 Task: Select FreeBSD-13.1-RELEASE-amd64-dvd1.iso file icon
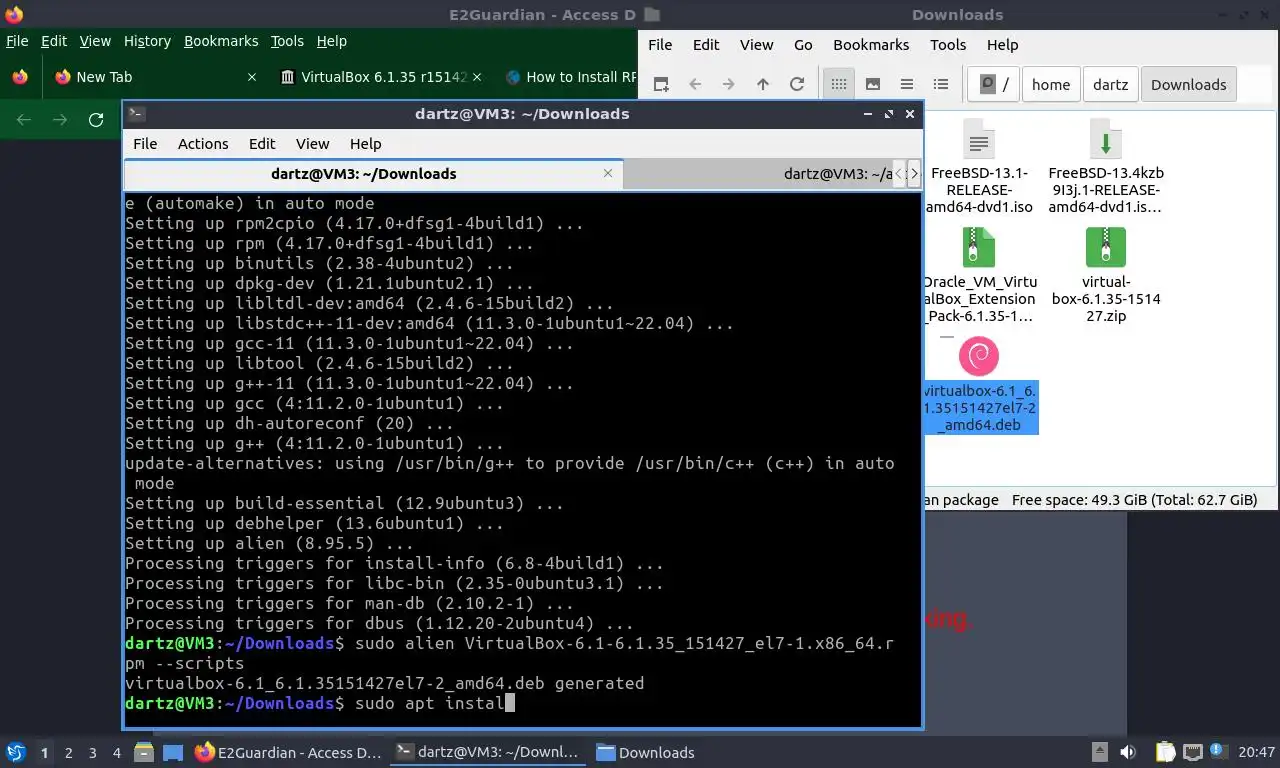click(979, 141)
